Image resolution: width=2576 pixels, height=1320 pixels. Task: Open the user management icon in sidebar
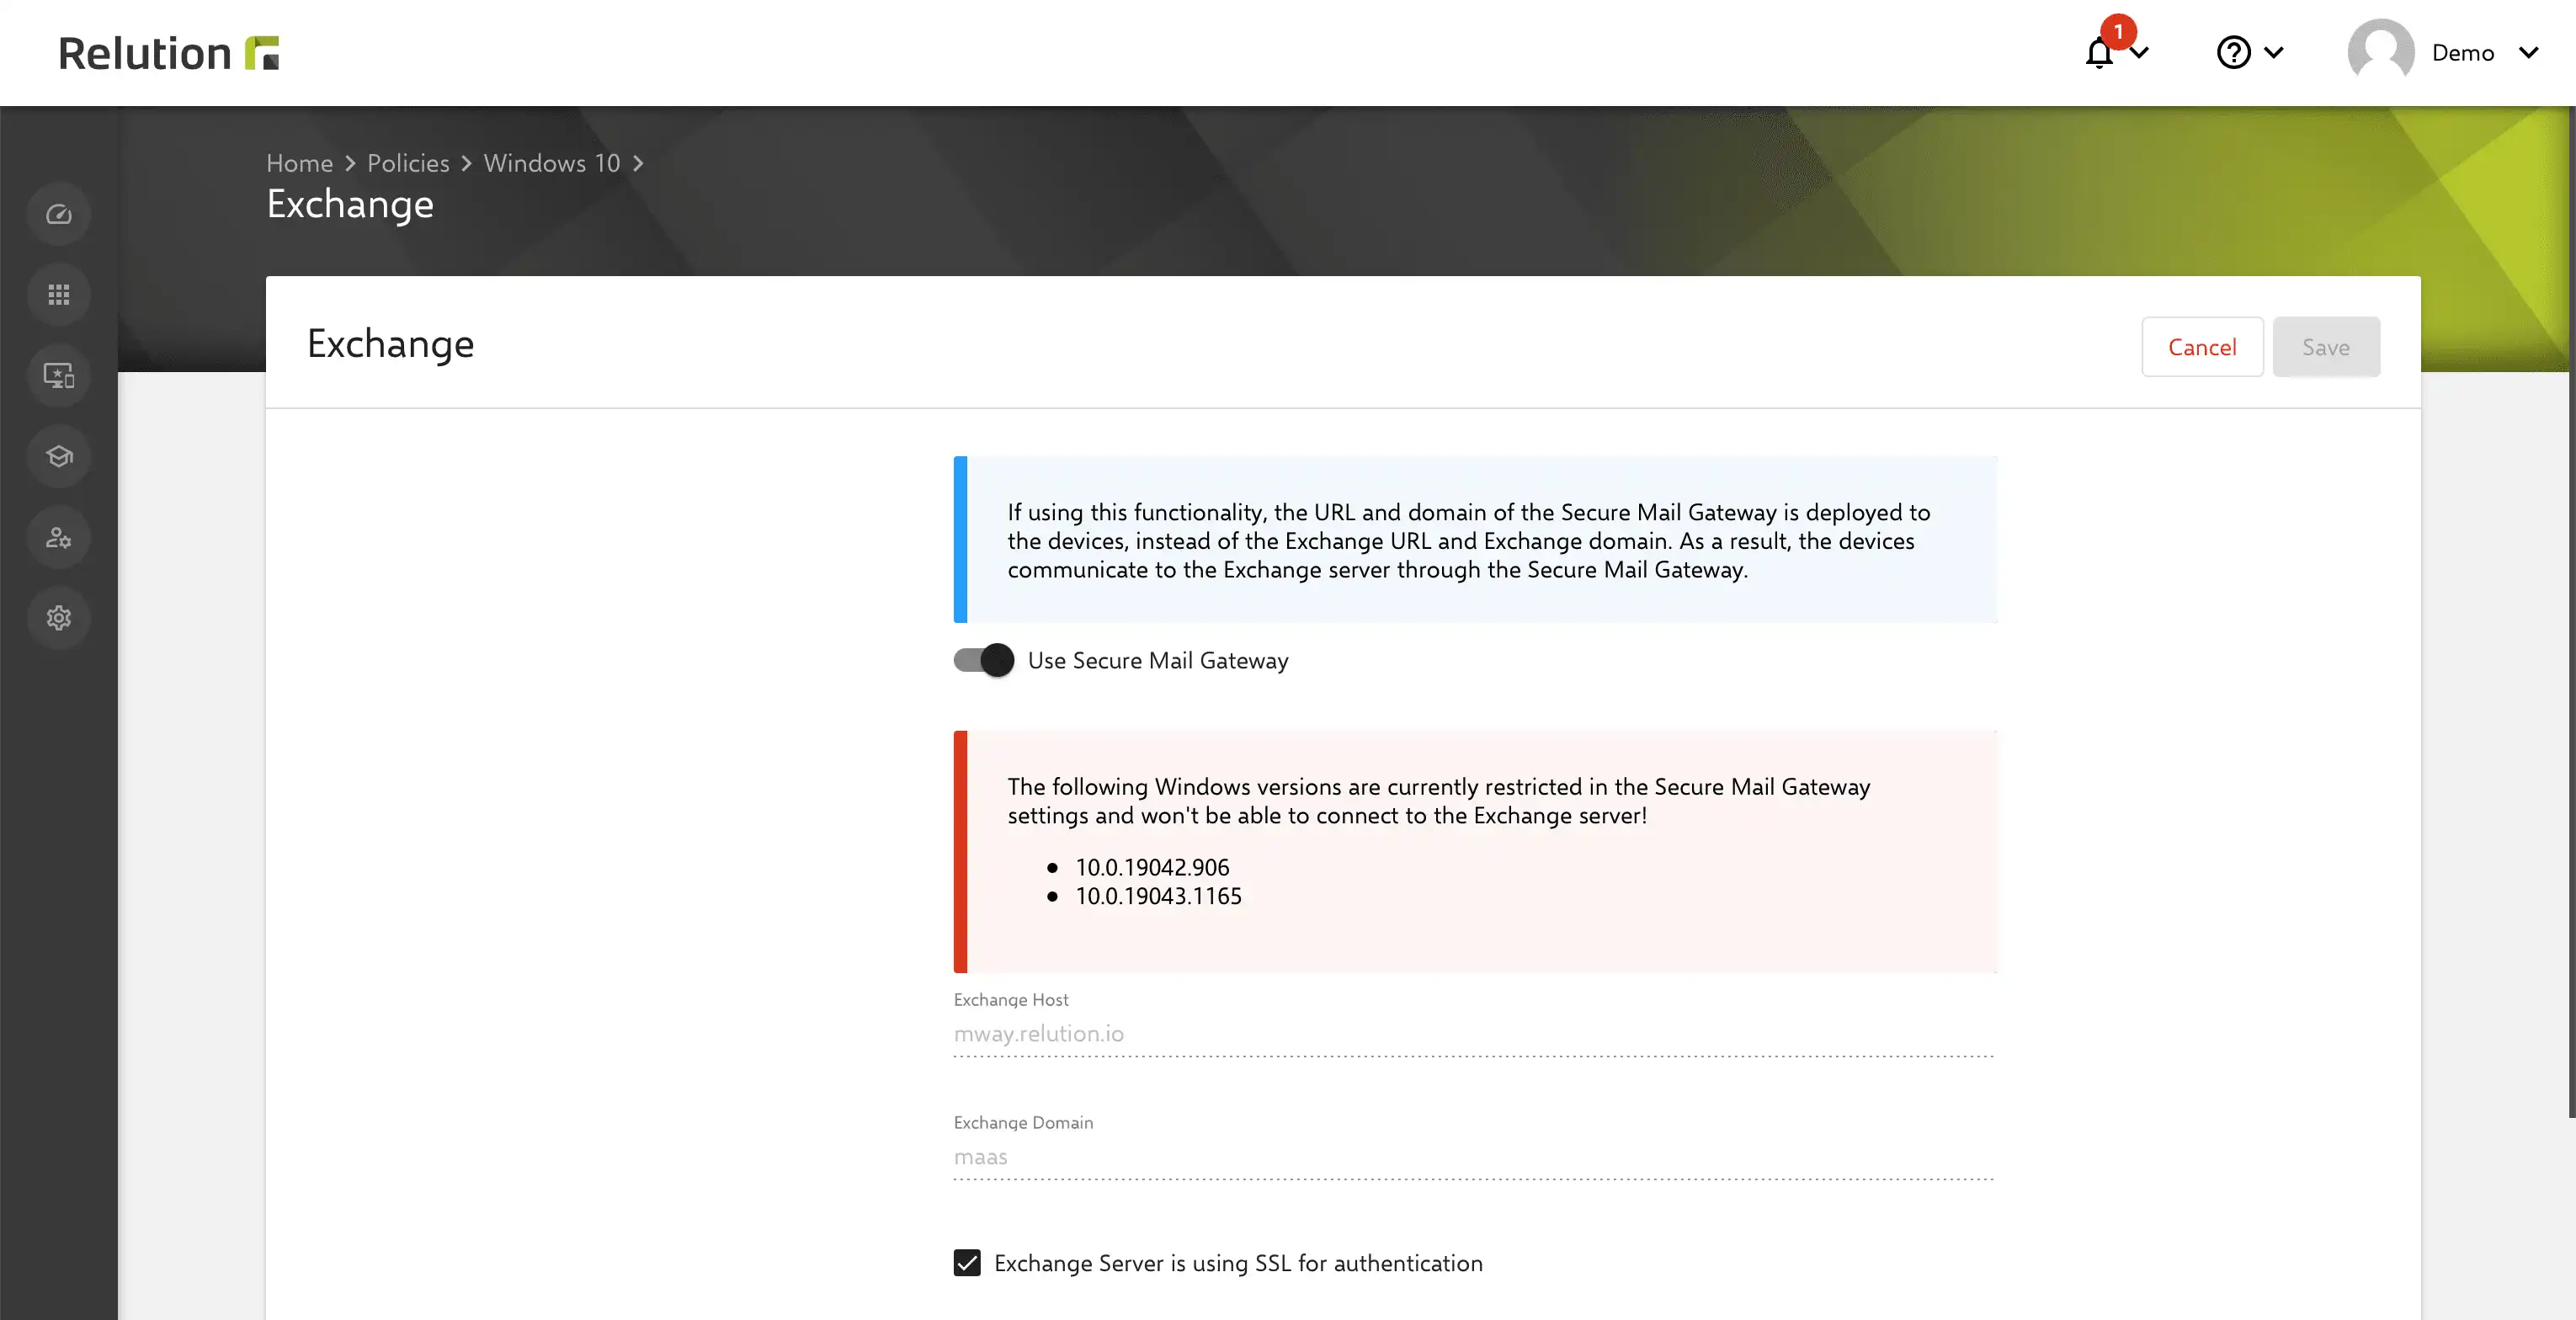59,537
